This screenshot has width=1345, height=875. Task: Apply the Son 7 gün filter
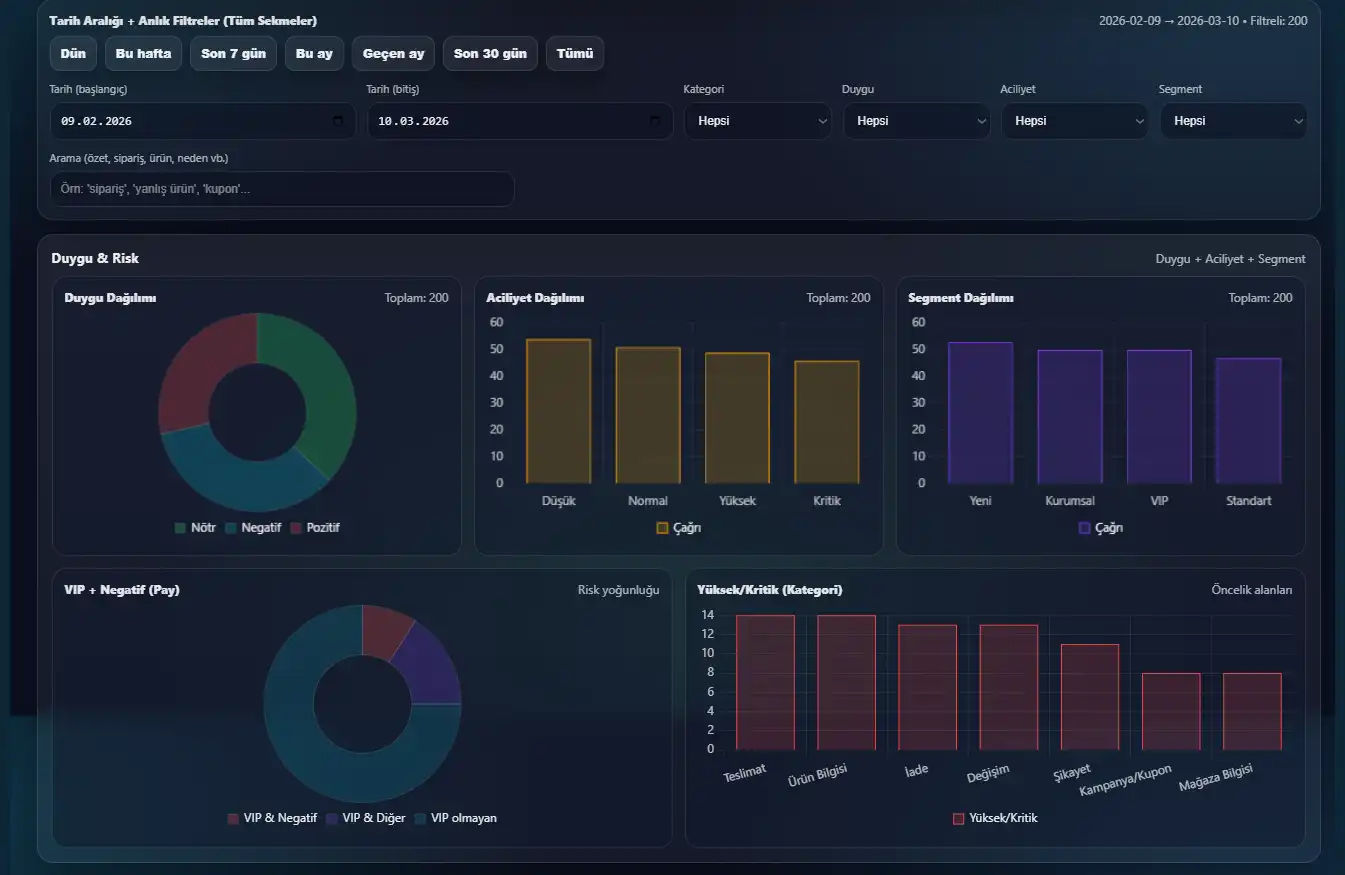233,54
